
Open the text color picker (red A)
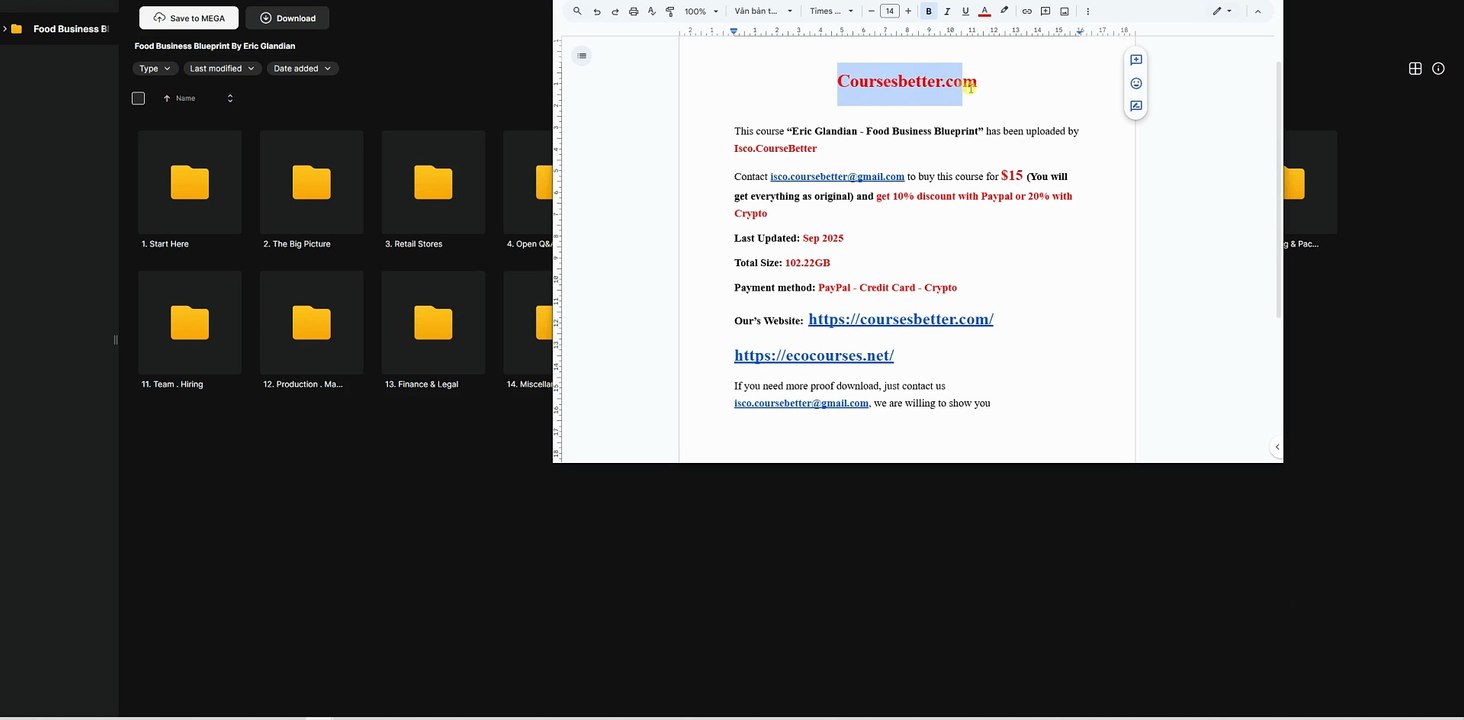pos(984,11)
